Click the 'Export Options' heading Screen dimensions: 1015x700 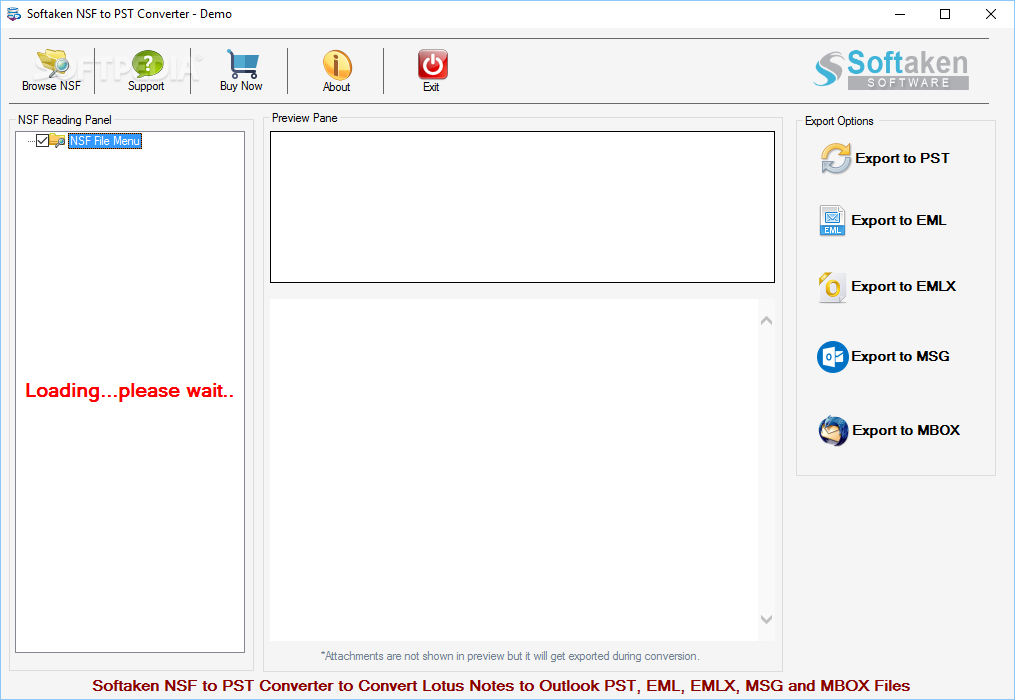[x=839, y=121]
